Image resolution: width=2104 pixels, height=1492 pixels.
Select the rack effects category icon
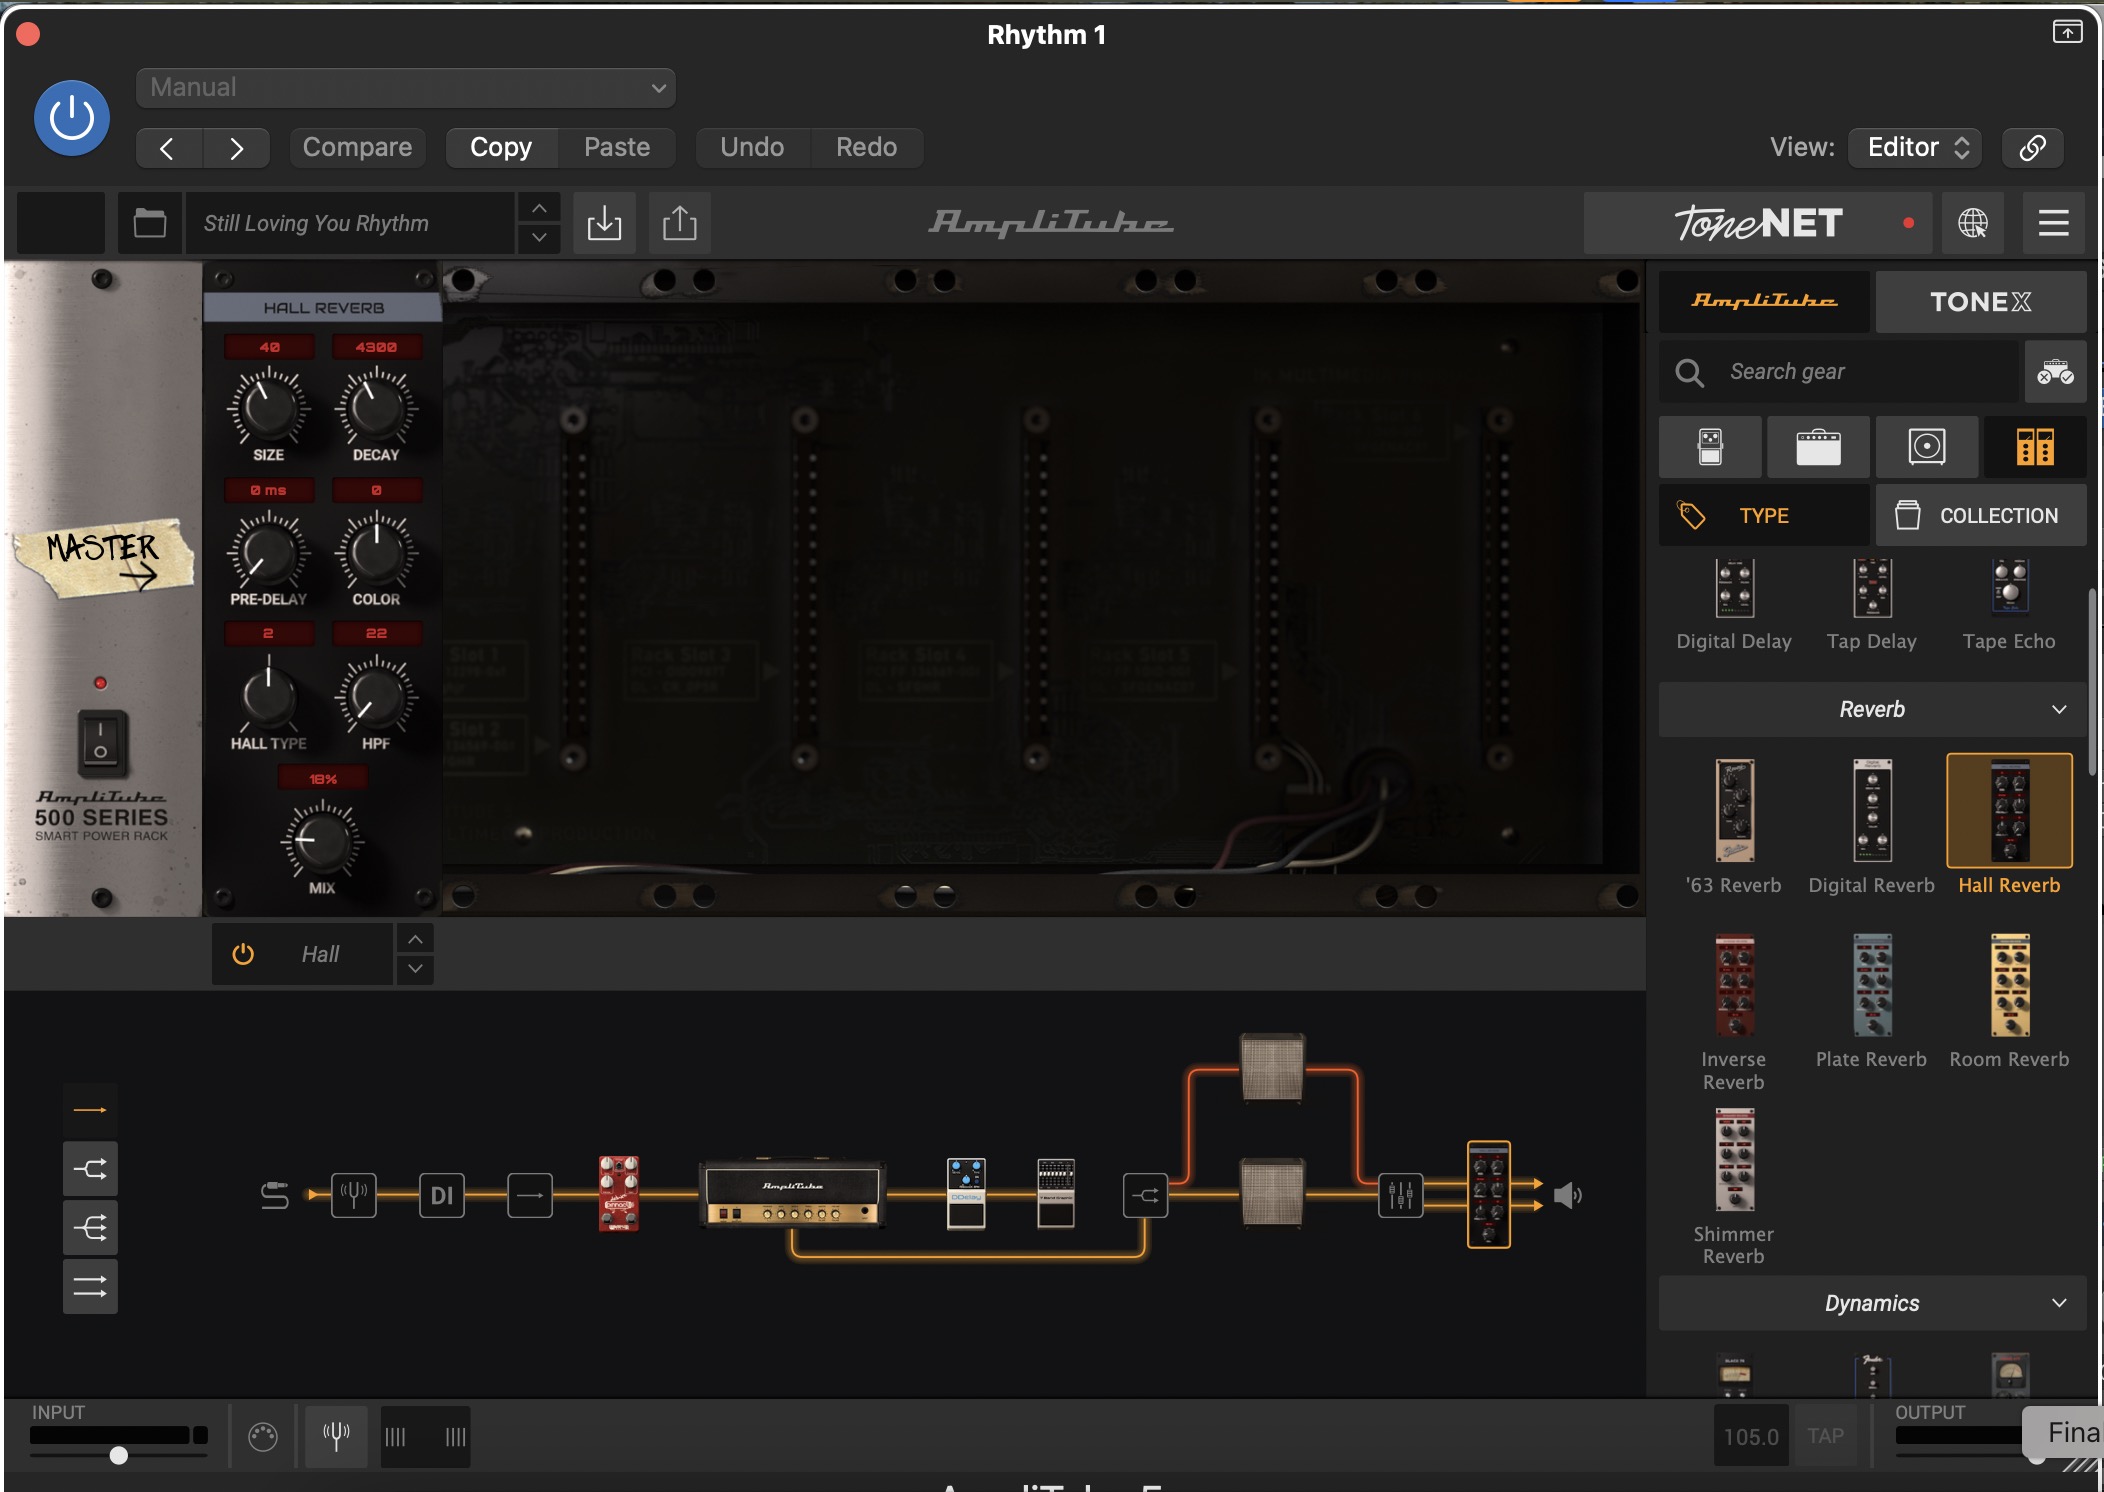[x=2035, y=446]
